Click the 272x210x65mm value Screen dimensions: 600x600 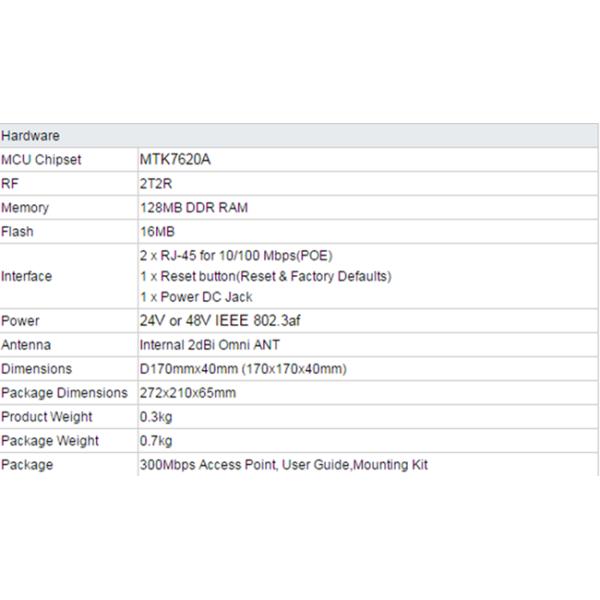pos(188,393)
